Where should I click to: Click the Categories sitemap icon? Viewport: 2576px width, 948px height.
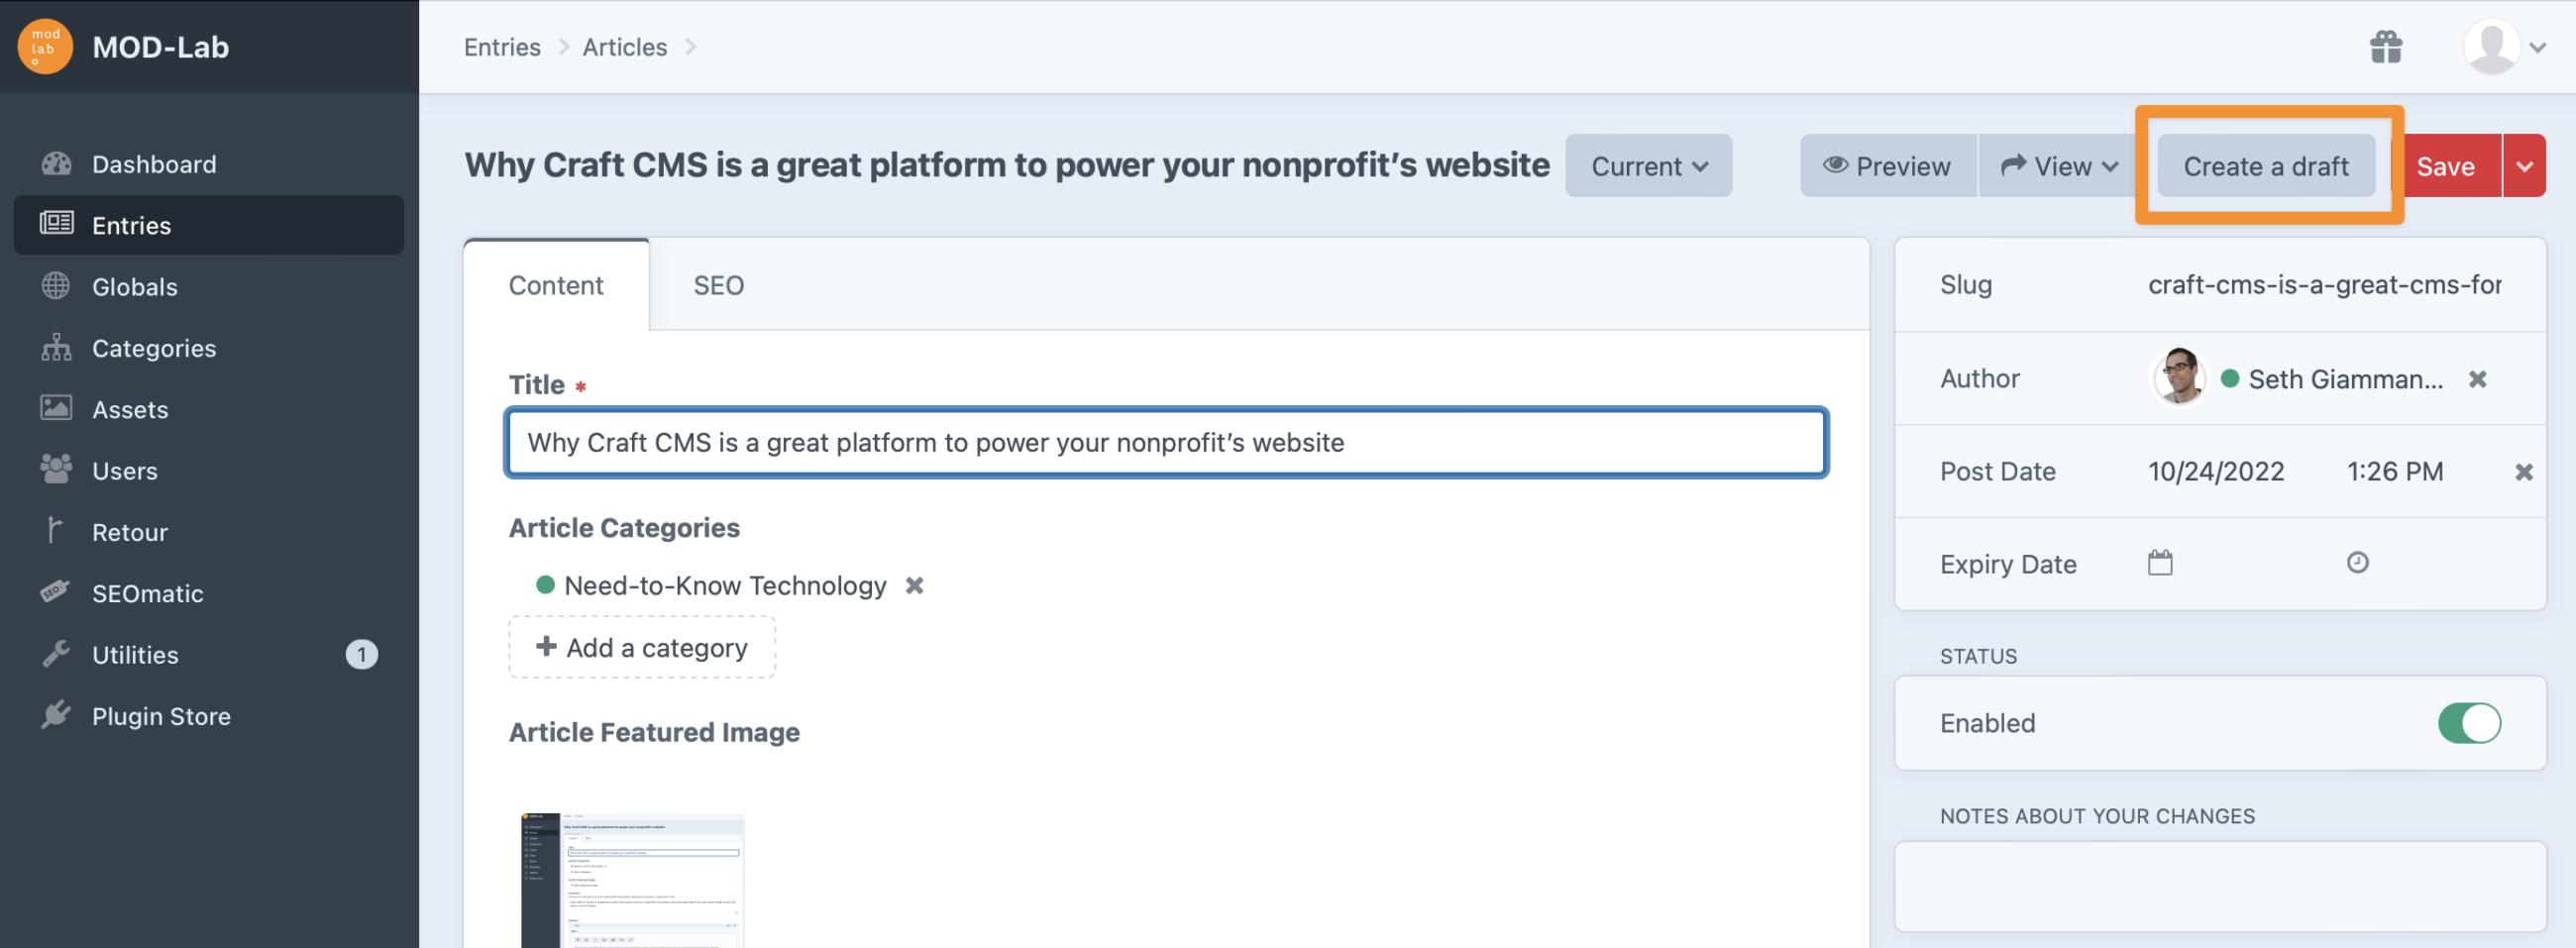click(56, 347)
